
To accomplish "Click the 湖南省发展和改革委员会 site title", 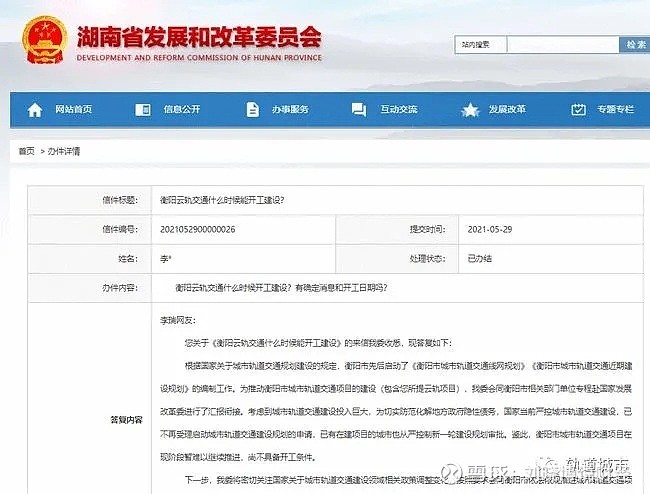I will coord(199,37).
